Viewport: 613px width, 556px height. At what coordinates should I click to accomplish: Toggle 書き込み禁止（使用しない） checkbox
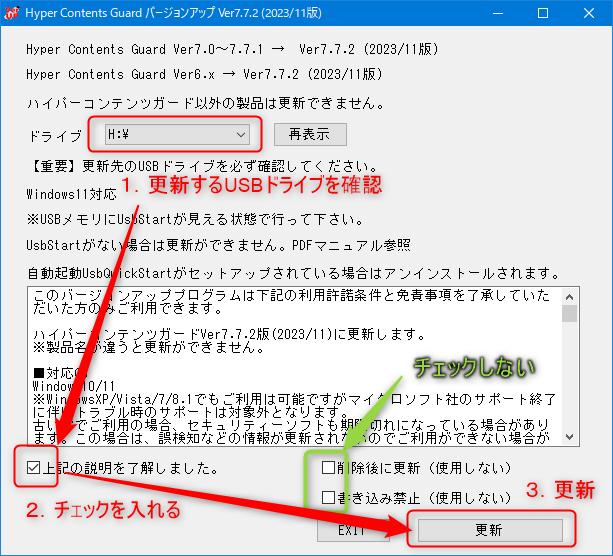coord(328,497)
